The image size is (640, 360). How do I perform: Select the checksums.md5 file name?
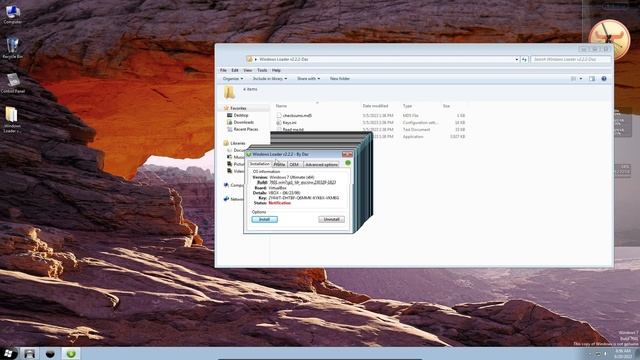click(297, 116)
